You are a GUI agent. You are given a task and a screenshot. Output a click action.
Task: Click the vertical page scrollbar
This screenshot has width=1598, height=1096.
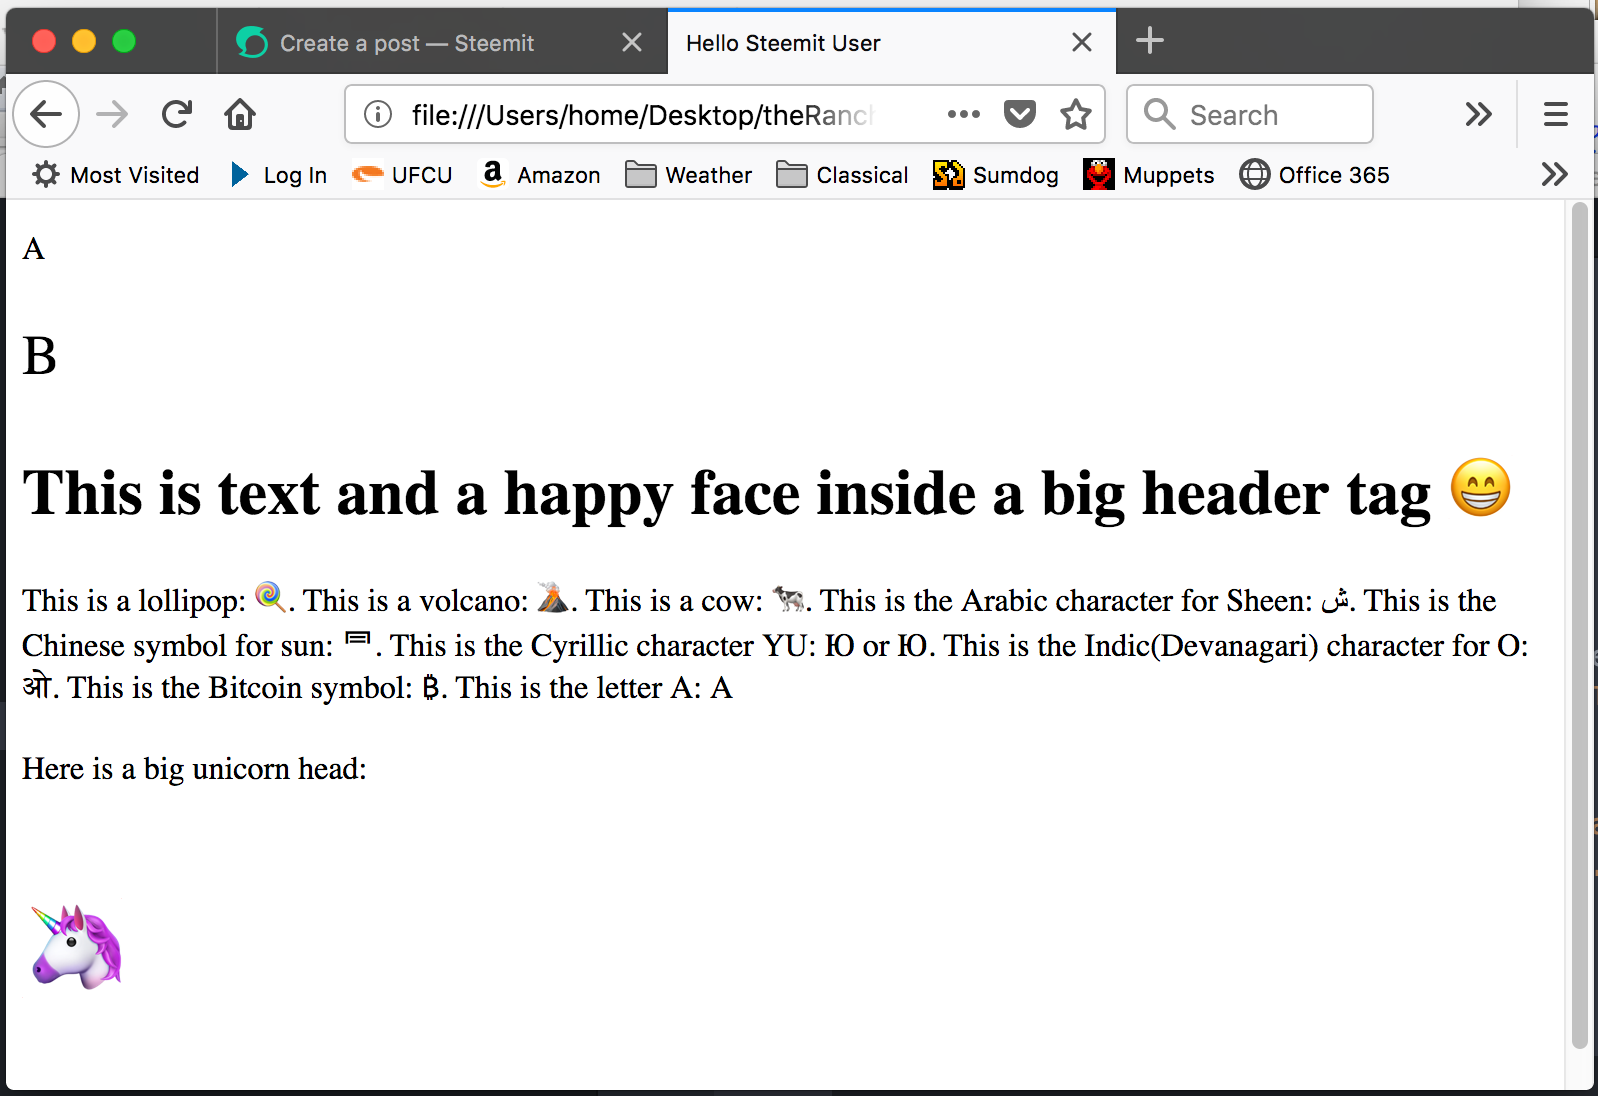(x=1580, y=625)
